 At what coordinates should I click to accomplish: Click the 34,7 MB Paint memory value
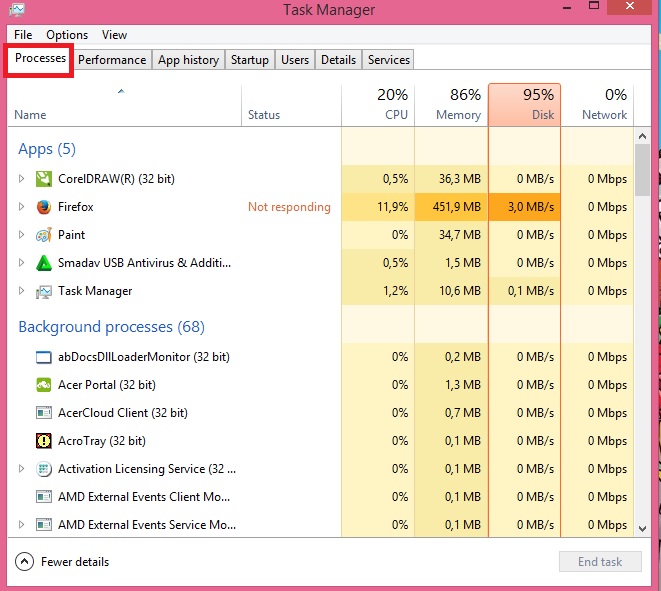(460, 235)
